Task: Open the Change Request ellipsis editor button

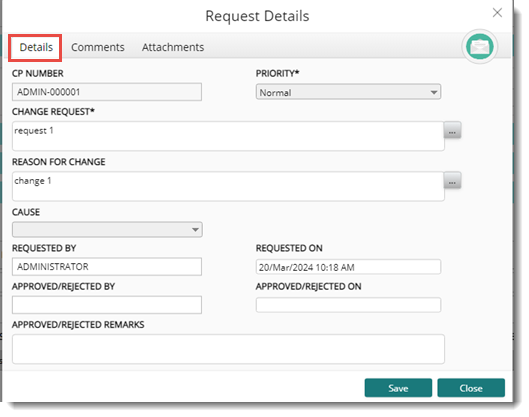Action: tap(452, 130)
